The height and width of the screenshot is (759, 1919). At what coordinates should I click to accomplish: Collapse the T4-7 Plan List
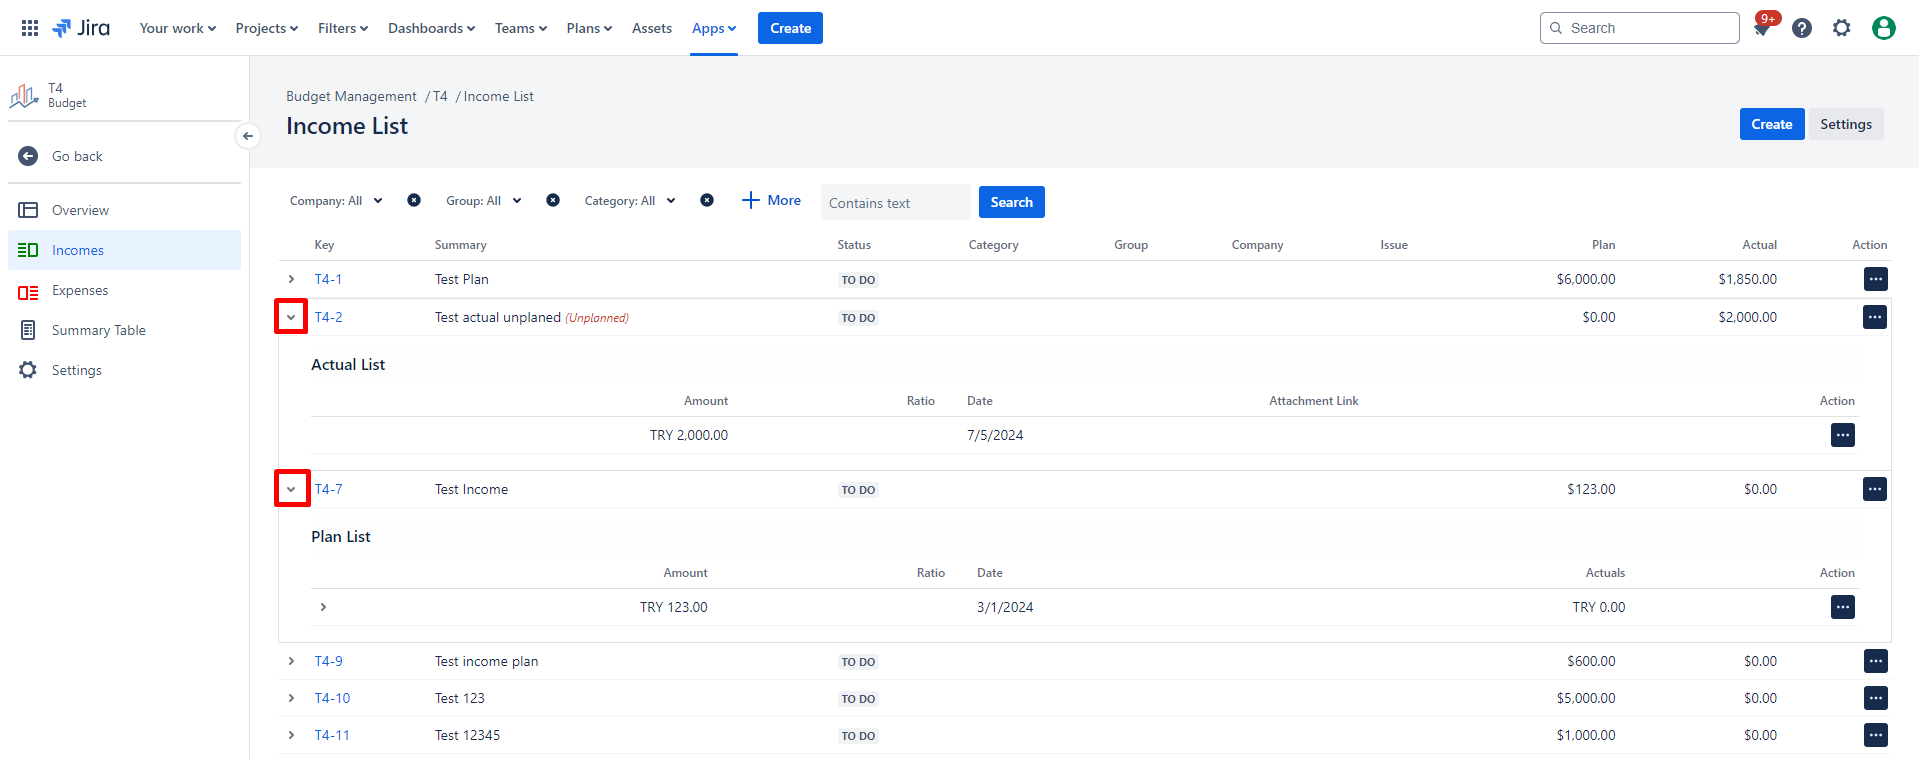point(291,489)
